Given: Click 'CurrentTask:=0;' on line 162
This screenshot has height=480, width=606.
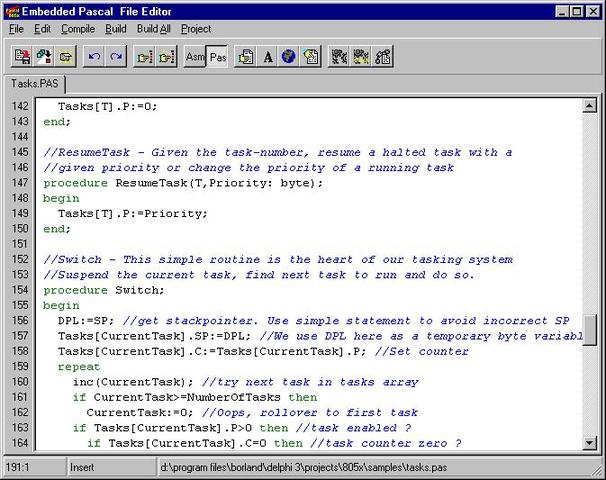Looking at the screenshot, I should click(140, 413).
